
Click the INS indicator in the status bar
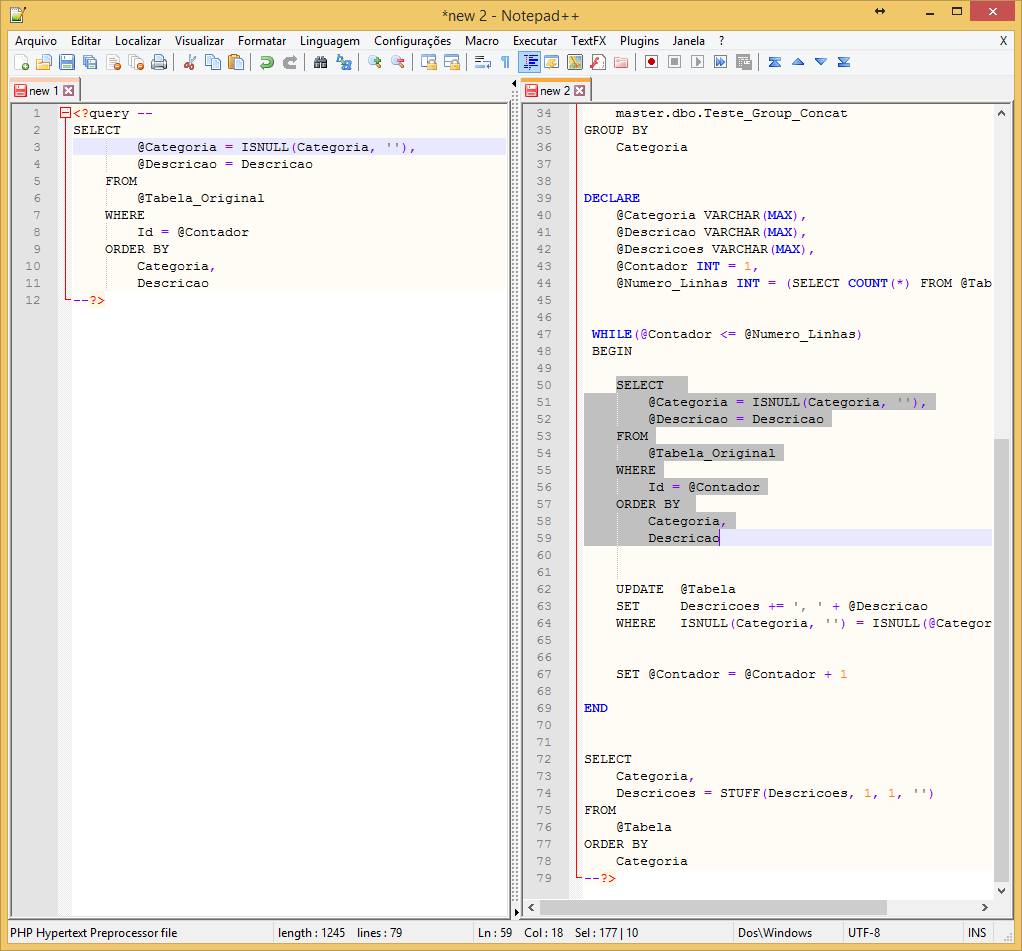[x=976, y=933]
